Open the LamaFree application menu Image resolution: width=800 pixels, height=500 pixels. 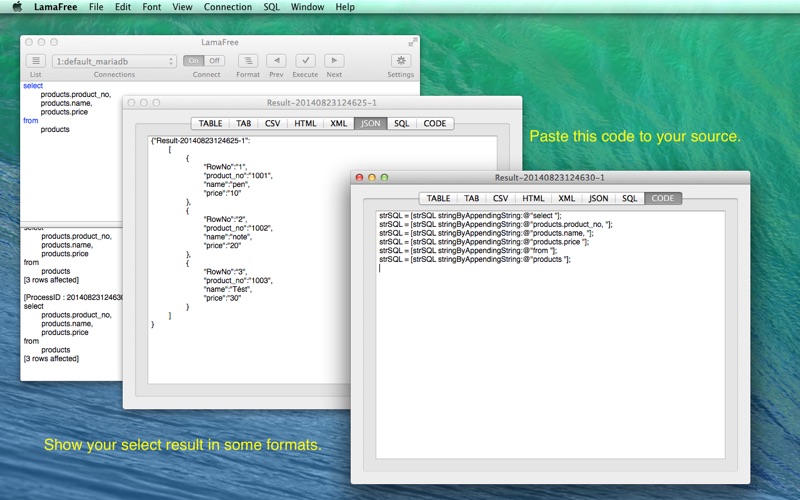coord(56,7)
